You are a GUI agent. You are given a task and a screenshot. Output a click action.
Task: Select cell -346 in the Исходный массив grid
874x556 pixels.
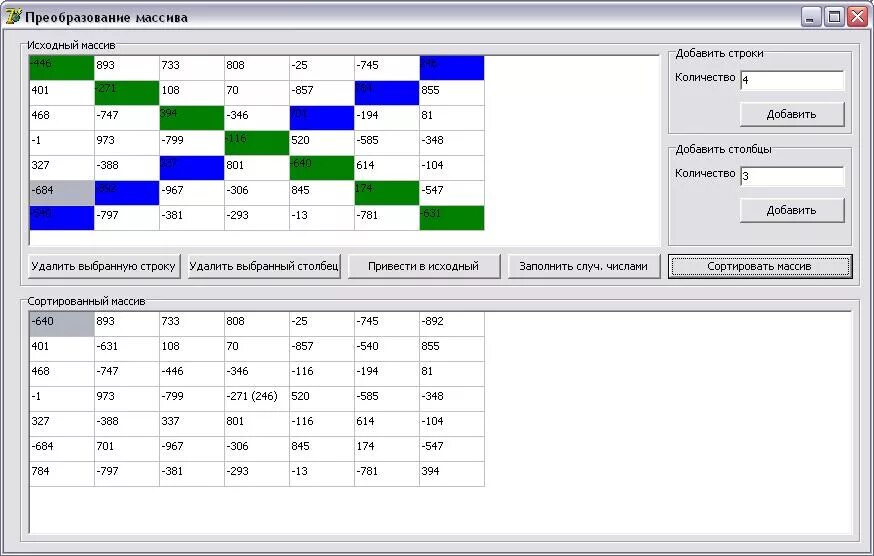[257, 118]
